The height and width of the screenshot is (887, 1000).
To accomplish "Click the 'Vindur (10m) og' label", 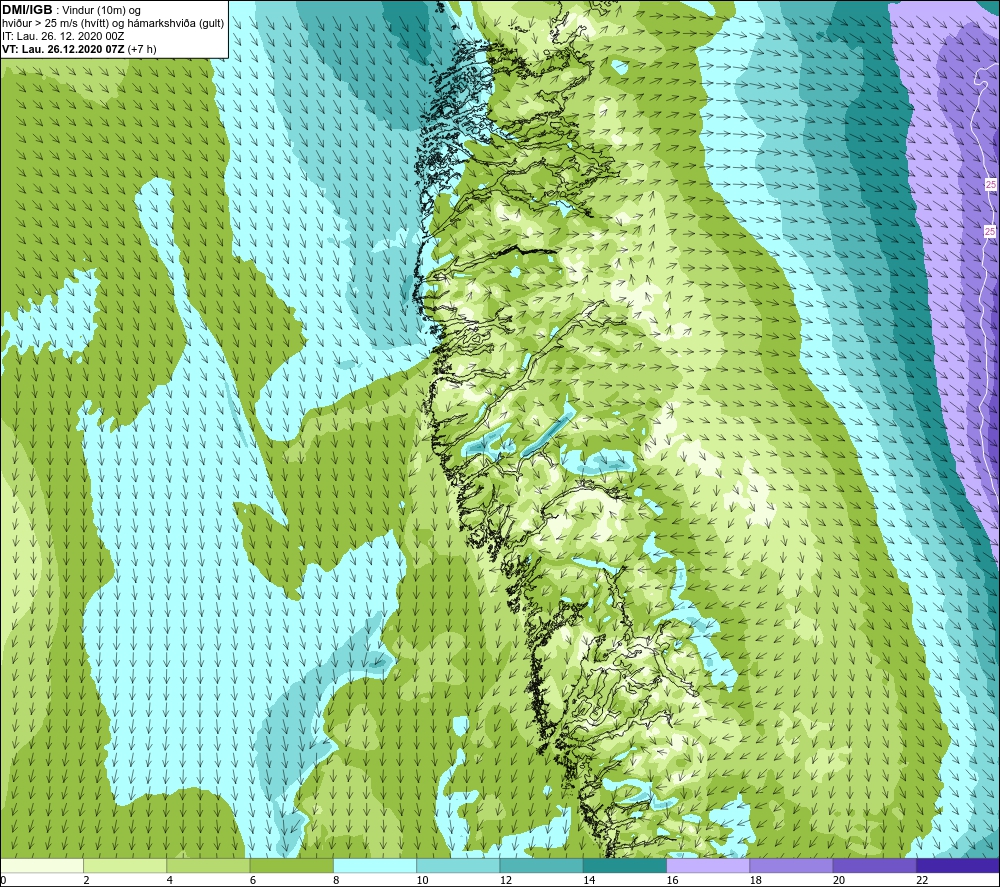I will point(101,11).
